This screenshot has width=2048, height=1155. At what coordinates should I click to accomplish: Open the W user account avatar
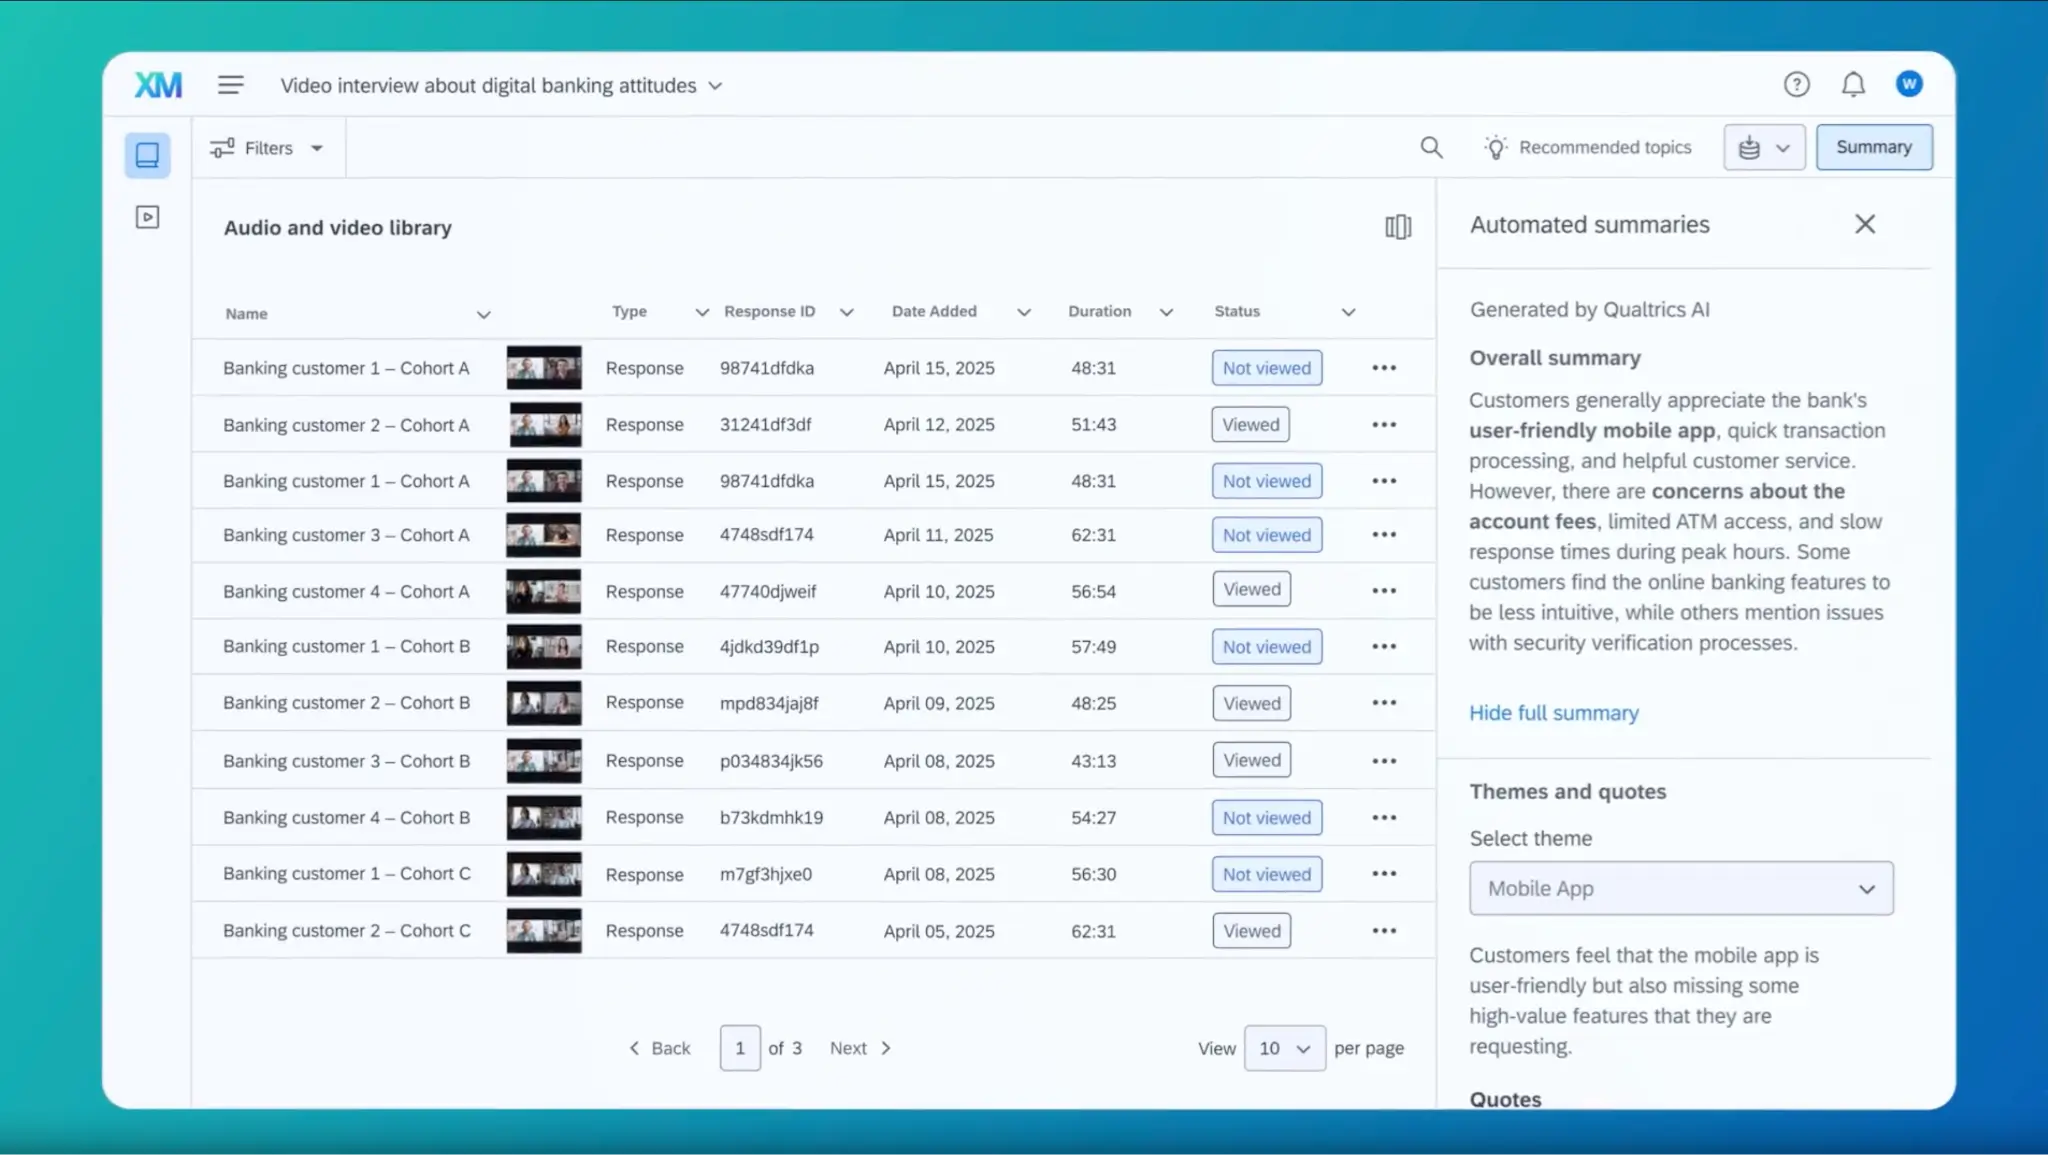(1909, 84)
